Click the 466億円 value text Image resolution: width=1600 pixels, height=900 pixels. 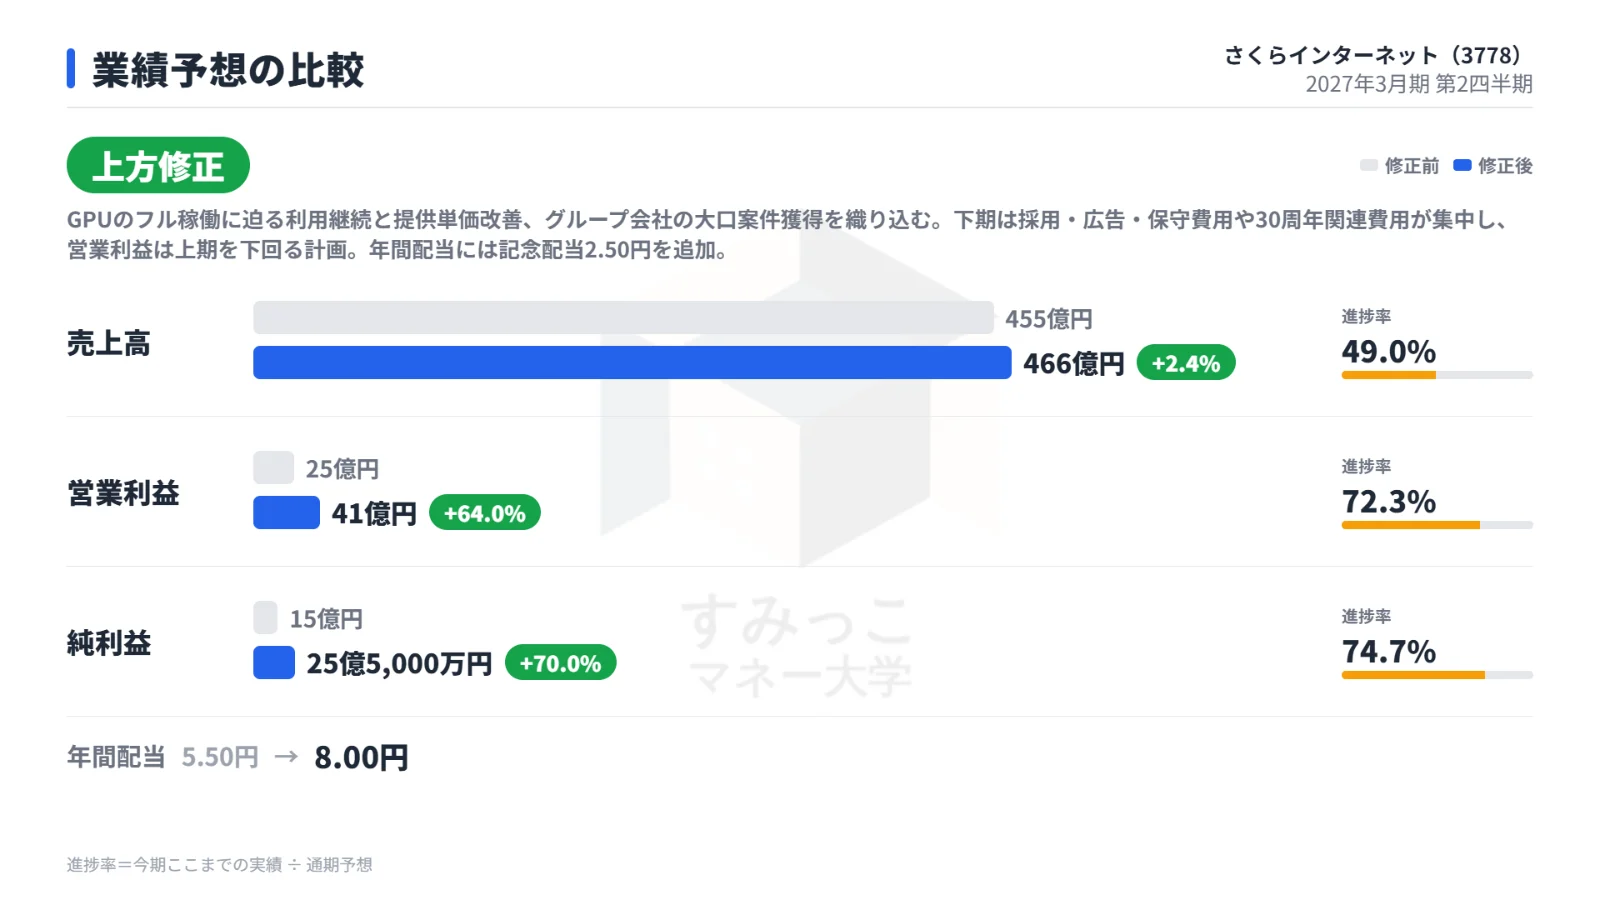[x=1074, y=363]
